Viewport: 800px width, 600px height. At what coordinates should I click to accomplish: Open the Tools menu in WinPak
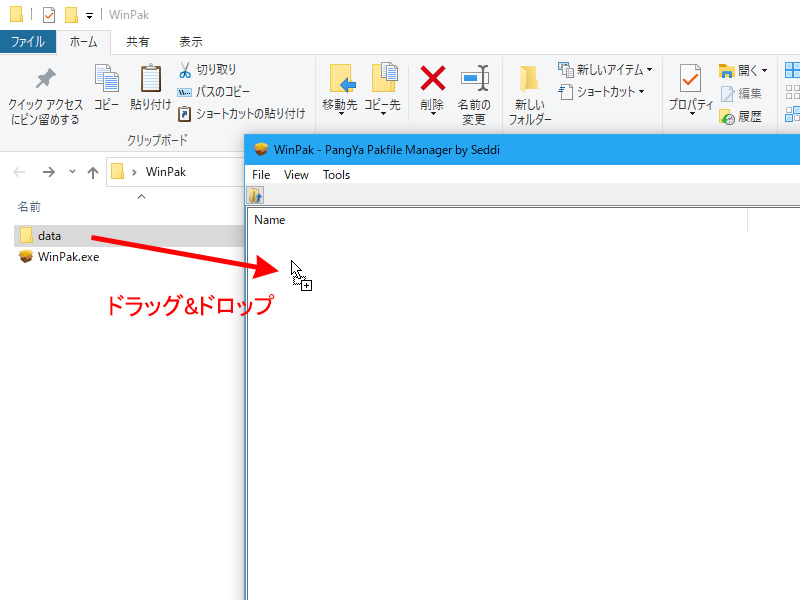[x=336, y=175]
